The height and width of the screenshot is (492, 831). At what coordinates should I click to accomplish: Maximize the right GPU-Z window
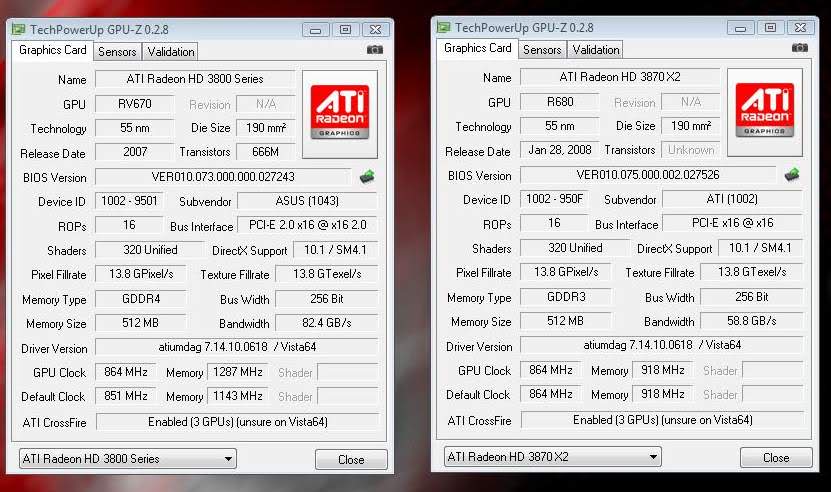pyautogui.click(x=770, y=28)
